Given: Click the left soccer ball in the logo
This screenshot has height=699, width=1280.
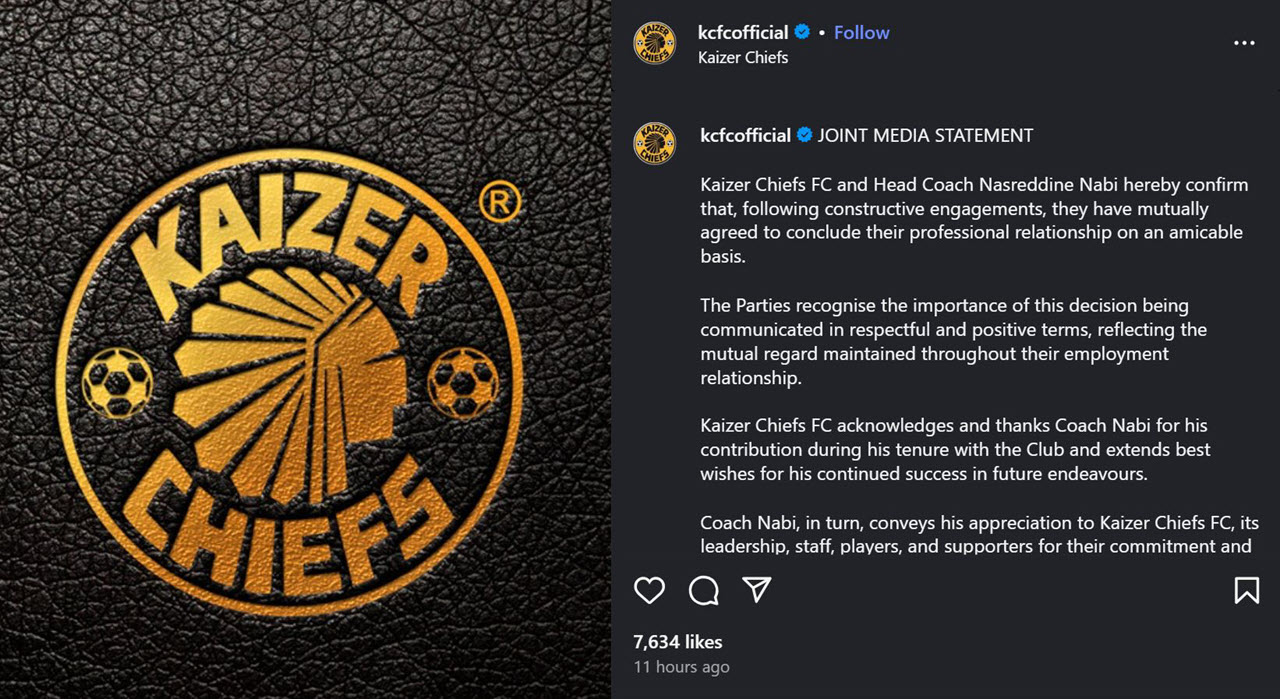Looking at the screenshot, I should click(118, 383).
